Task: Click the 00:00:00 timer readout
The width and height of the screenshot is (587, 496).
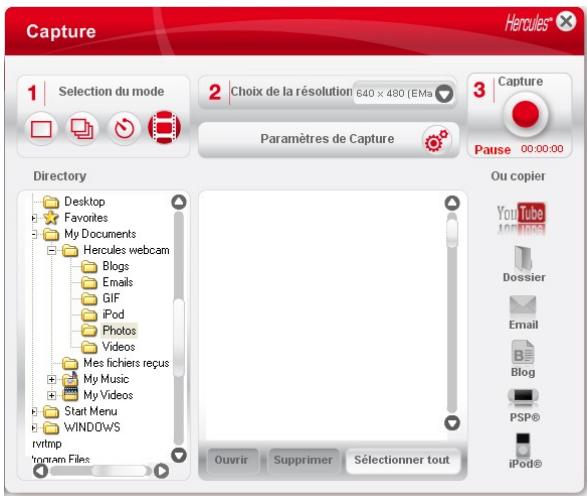Action: point(542,149)
